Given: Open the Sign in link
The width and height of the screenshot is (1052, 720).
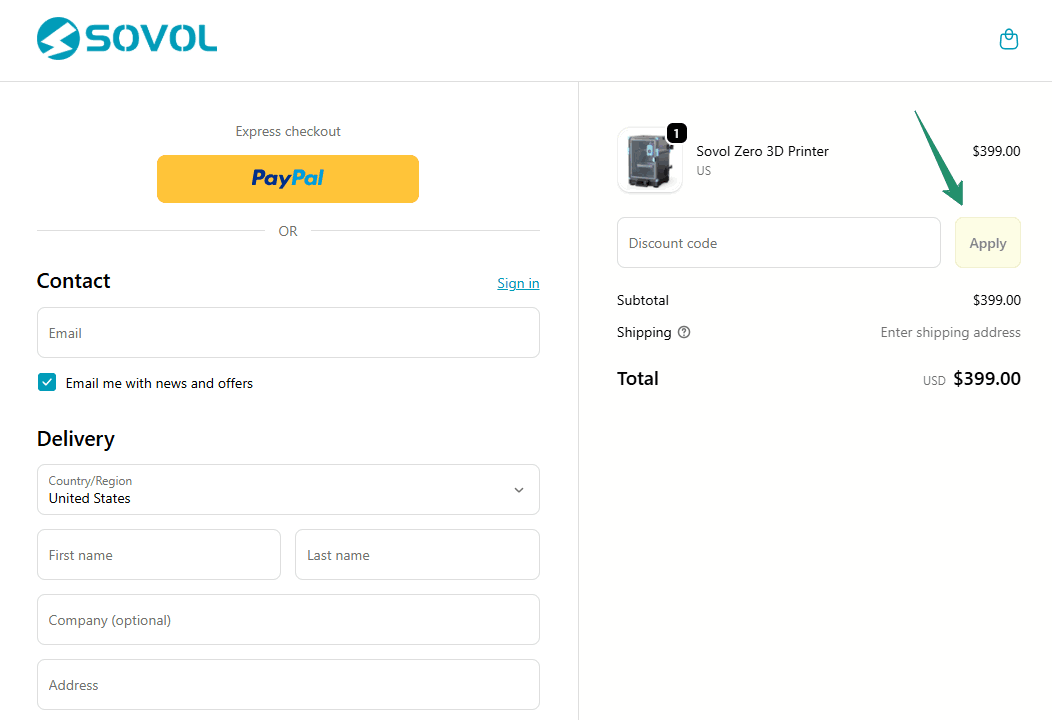Looking at the screenshot, I should point(518,283).
